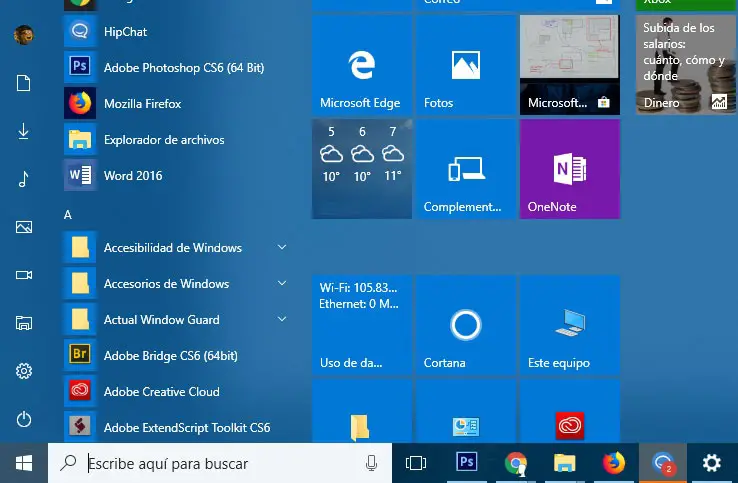Expand the Actual Window Guard folder chevron

tap(282, 319)
